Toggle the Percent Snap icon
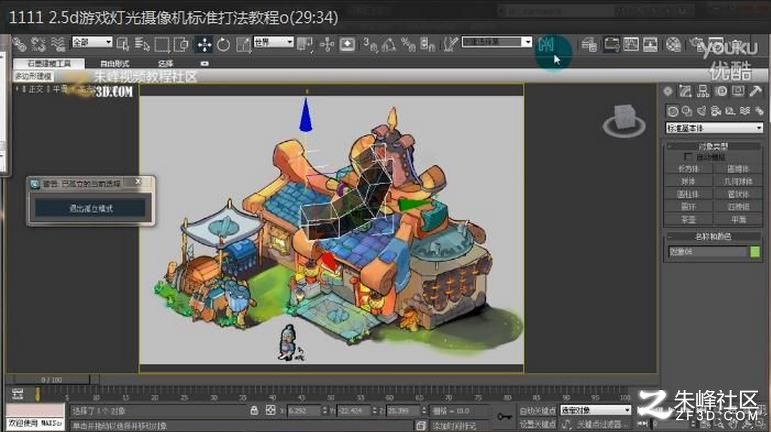The image size is (771, 432). tap(408, 45)
